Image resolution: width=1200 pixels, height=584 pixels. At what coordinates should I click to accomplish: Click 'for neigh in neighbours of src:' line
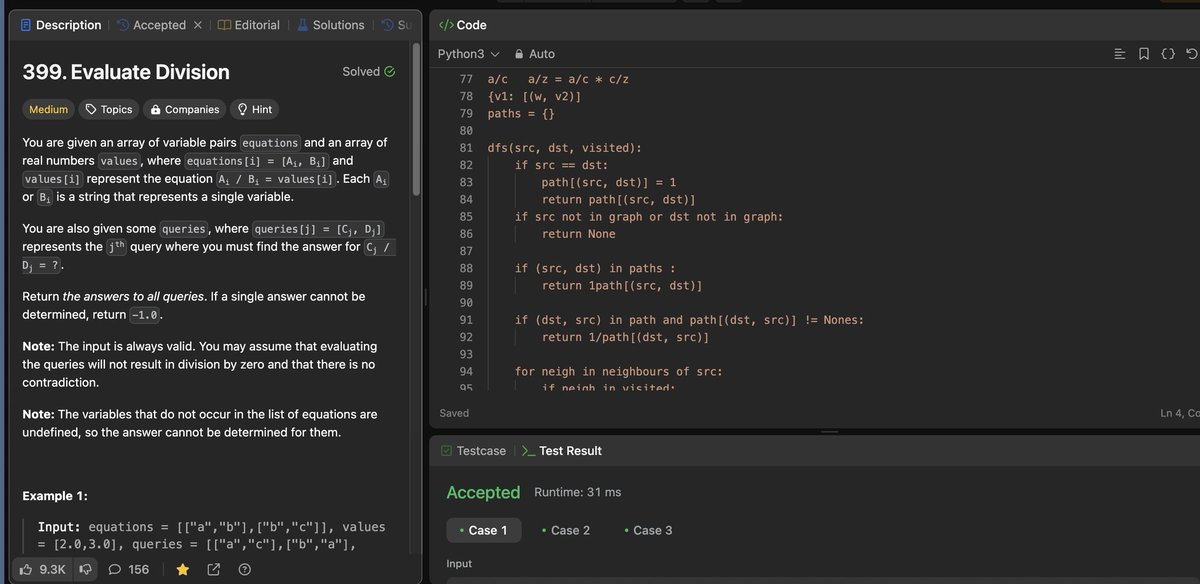tap(619, 371)
